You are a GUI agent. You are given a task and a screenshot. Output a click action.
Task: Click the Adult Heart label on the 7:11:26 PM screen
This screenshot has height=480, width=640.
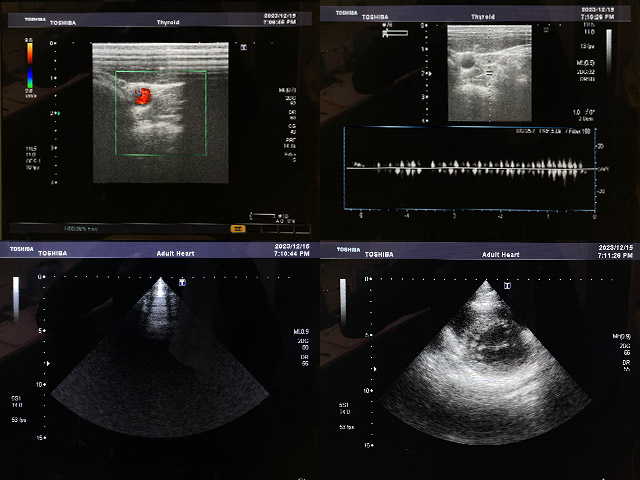(x=500, y=254)
